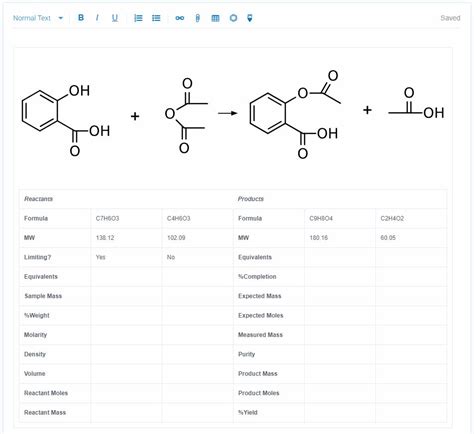This screenshot has width=474, height=434.
Task: Click formula cell C2H4O2
Action: click(392, 218)
